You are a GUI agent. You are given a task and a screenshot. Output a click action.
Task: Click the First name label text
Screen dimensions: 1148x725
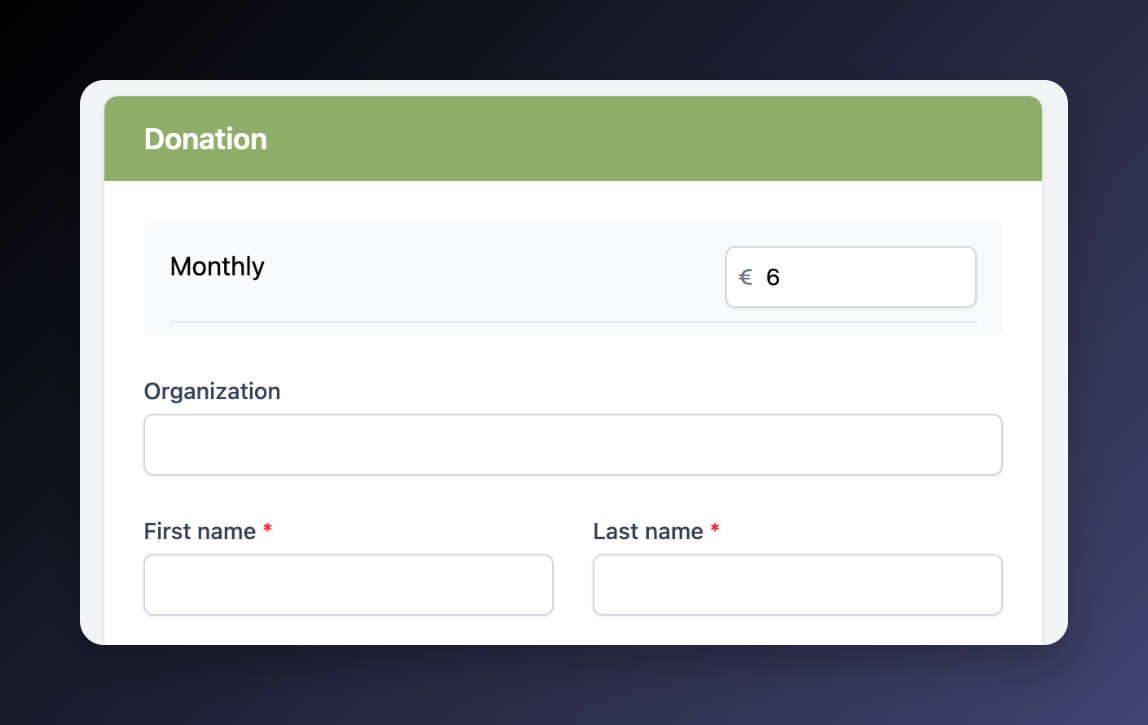click(x=200, y=531)
